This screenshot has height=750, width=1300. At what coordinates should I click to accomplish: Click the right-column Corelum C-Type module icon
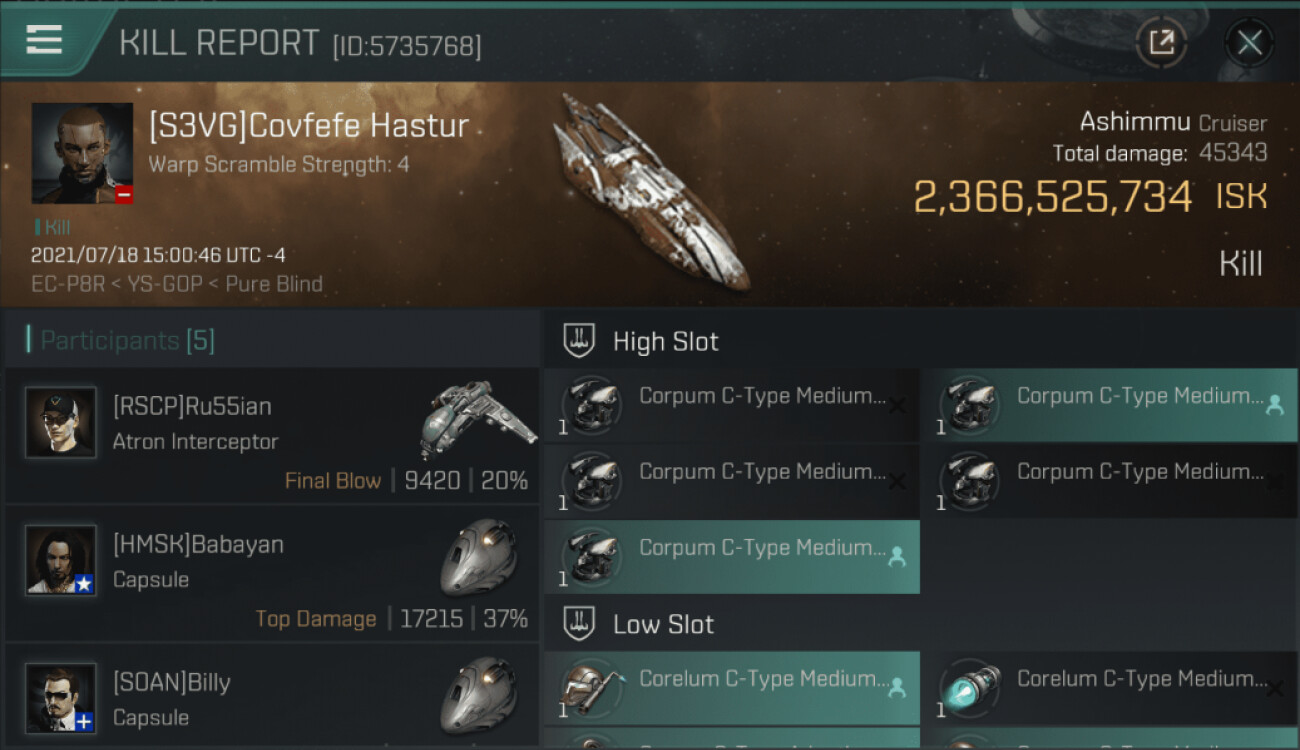970,688
